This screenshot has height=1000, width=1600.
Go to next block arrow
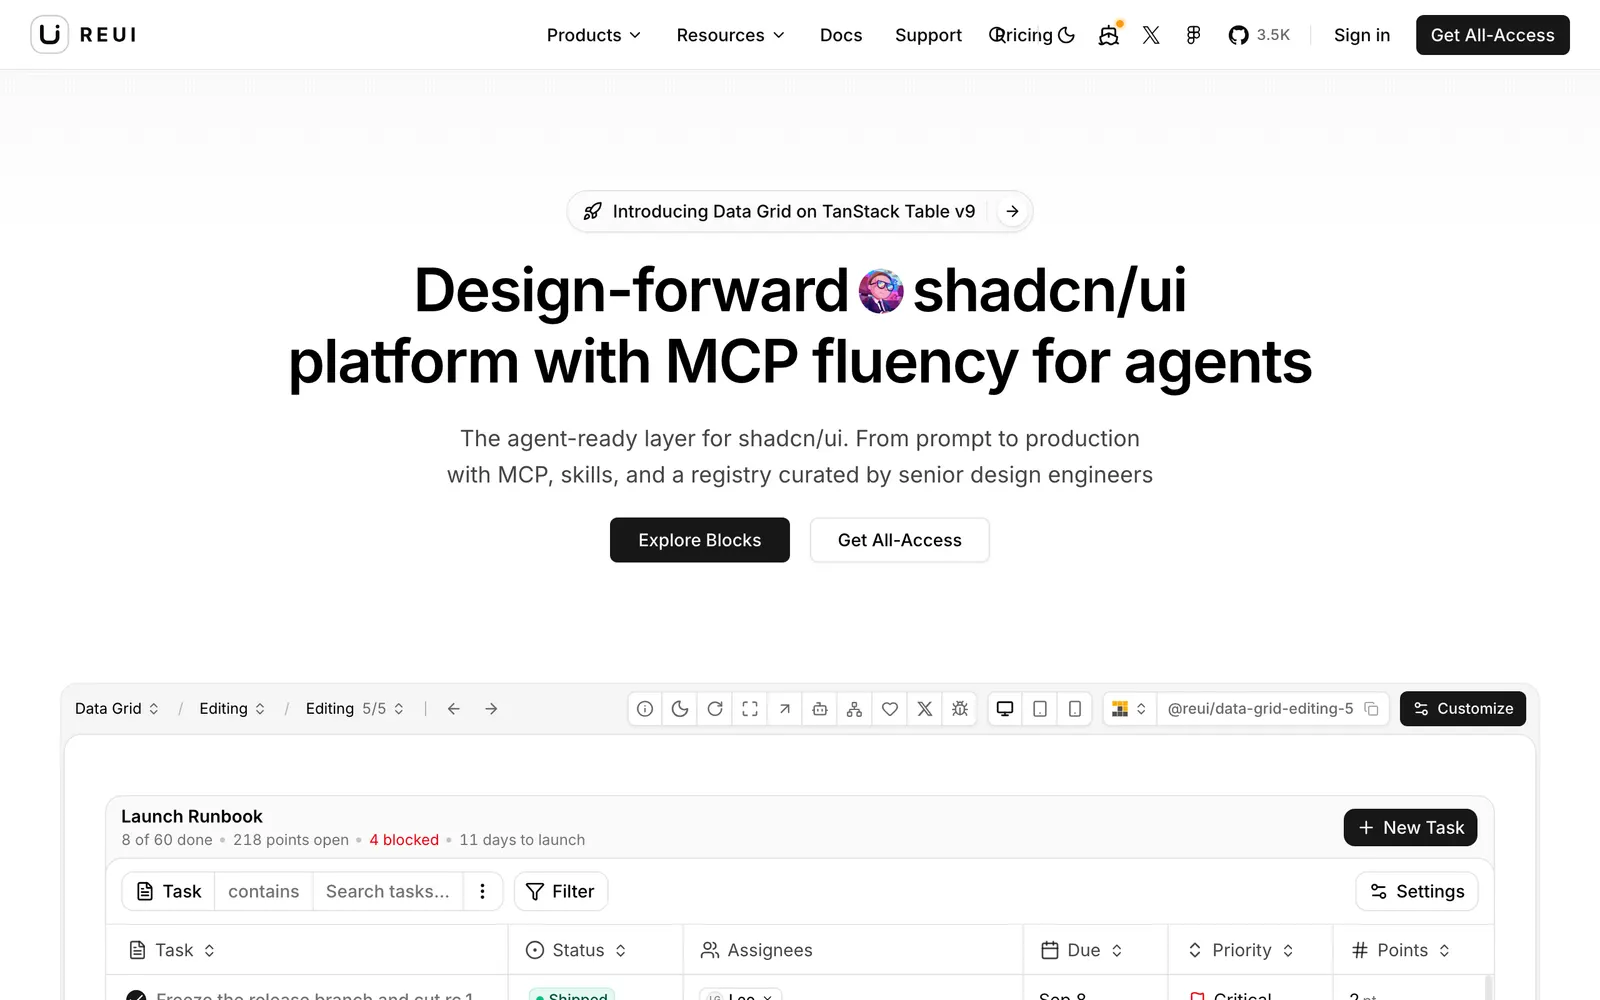pos(491,709)
